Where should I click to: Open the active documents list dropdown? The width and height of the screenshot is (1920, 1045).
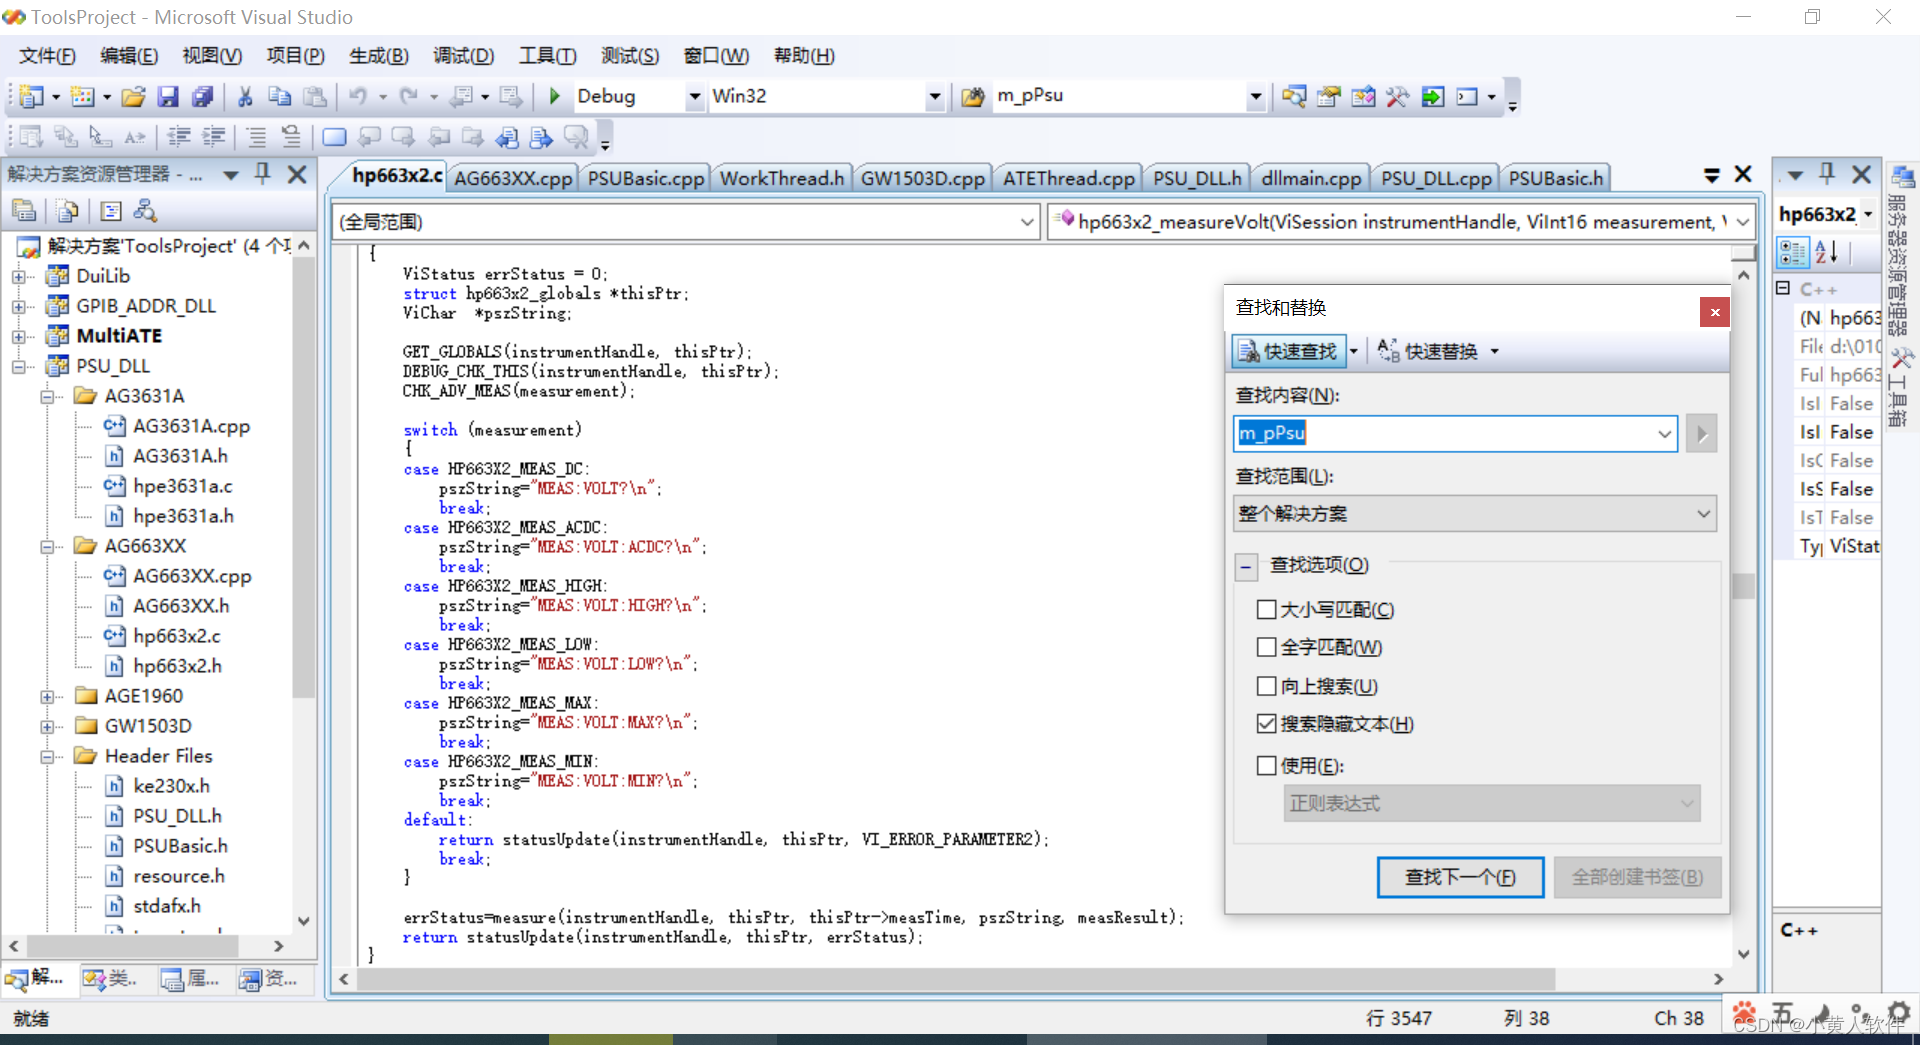pyautogui.click(x=1711, y=175)
